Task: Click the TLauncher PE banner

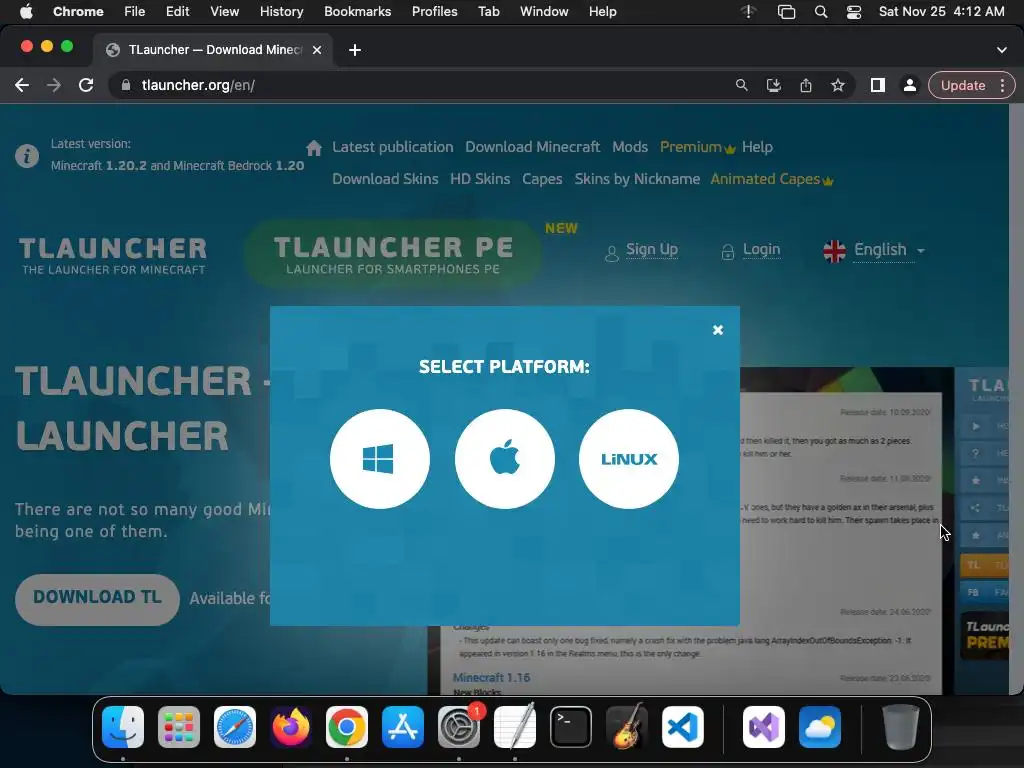Action: pos(393,255)
